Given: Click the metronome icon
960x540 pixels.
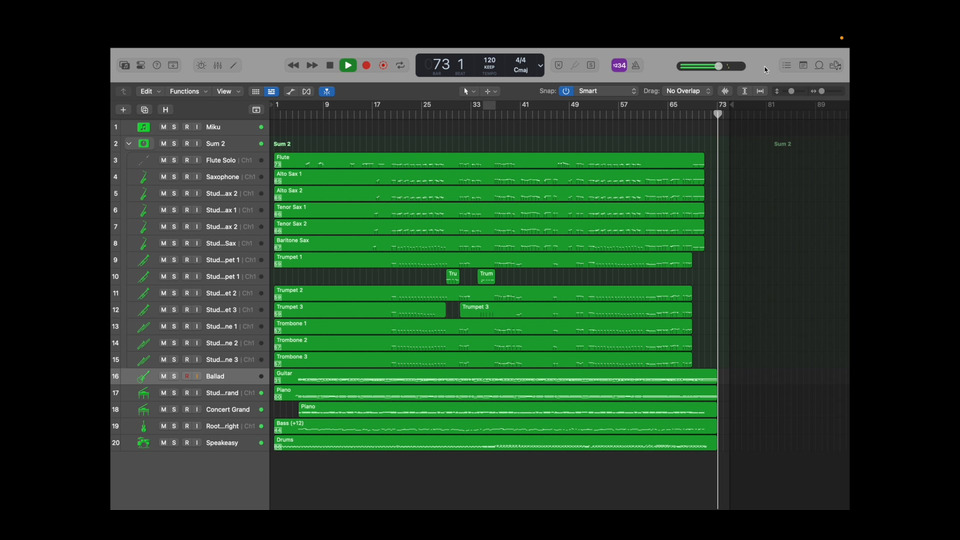Looking at the screenshot, I should pos(635,65).
